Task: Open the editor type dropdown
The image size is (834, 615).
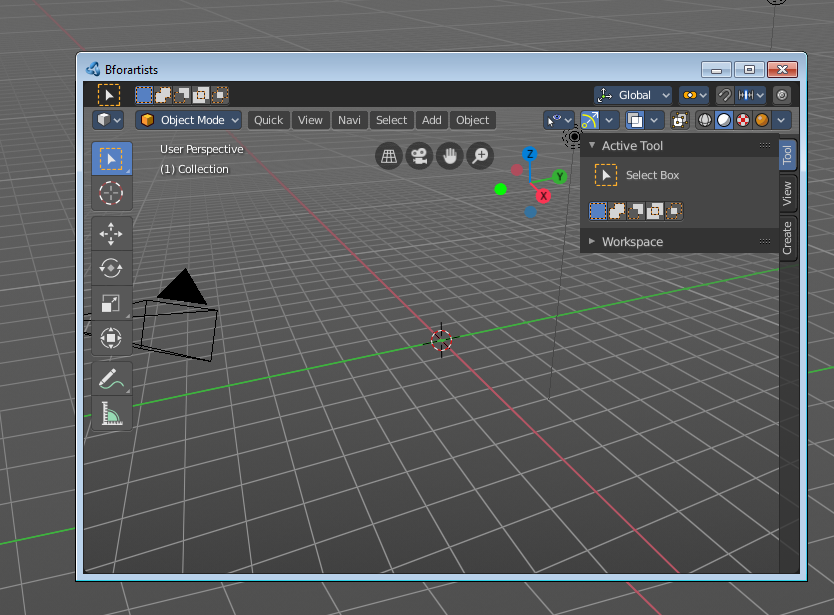Action: coord(108,120)
